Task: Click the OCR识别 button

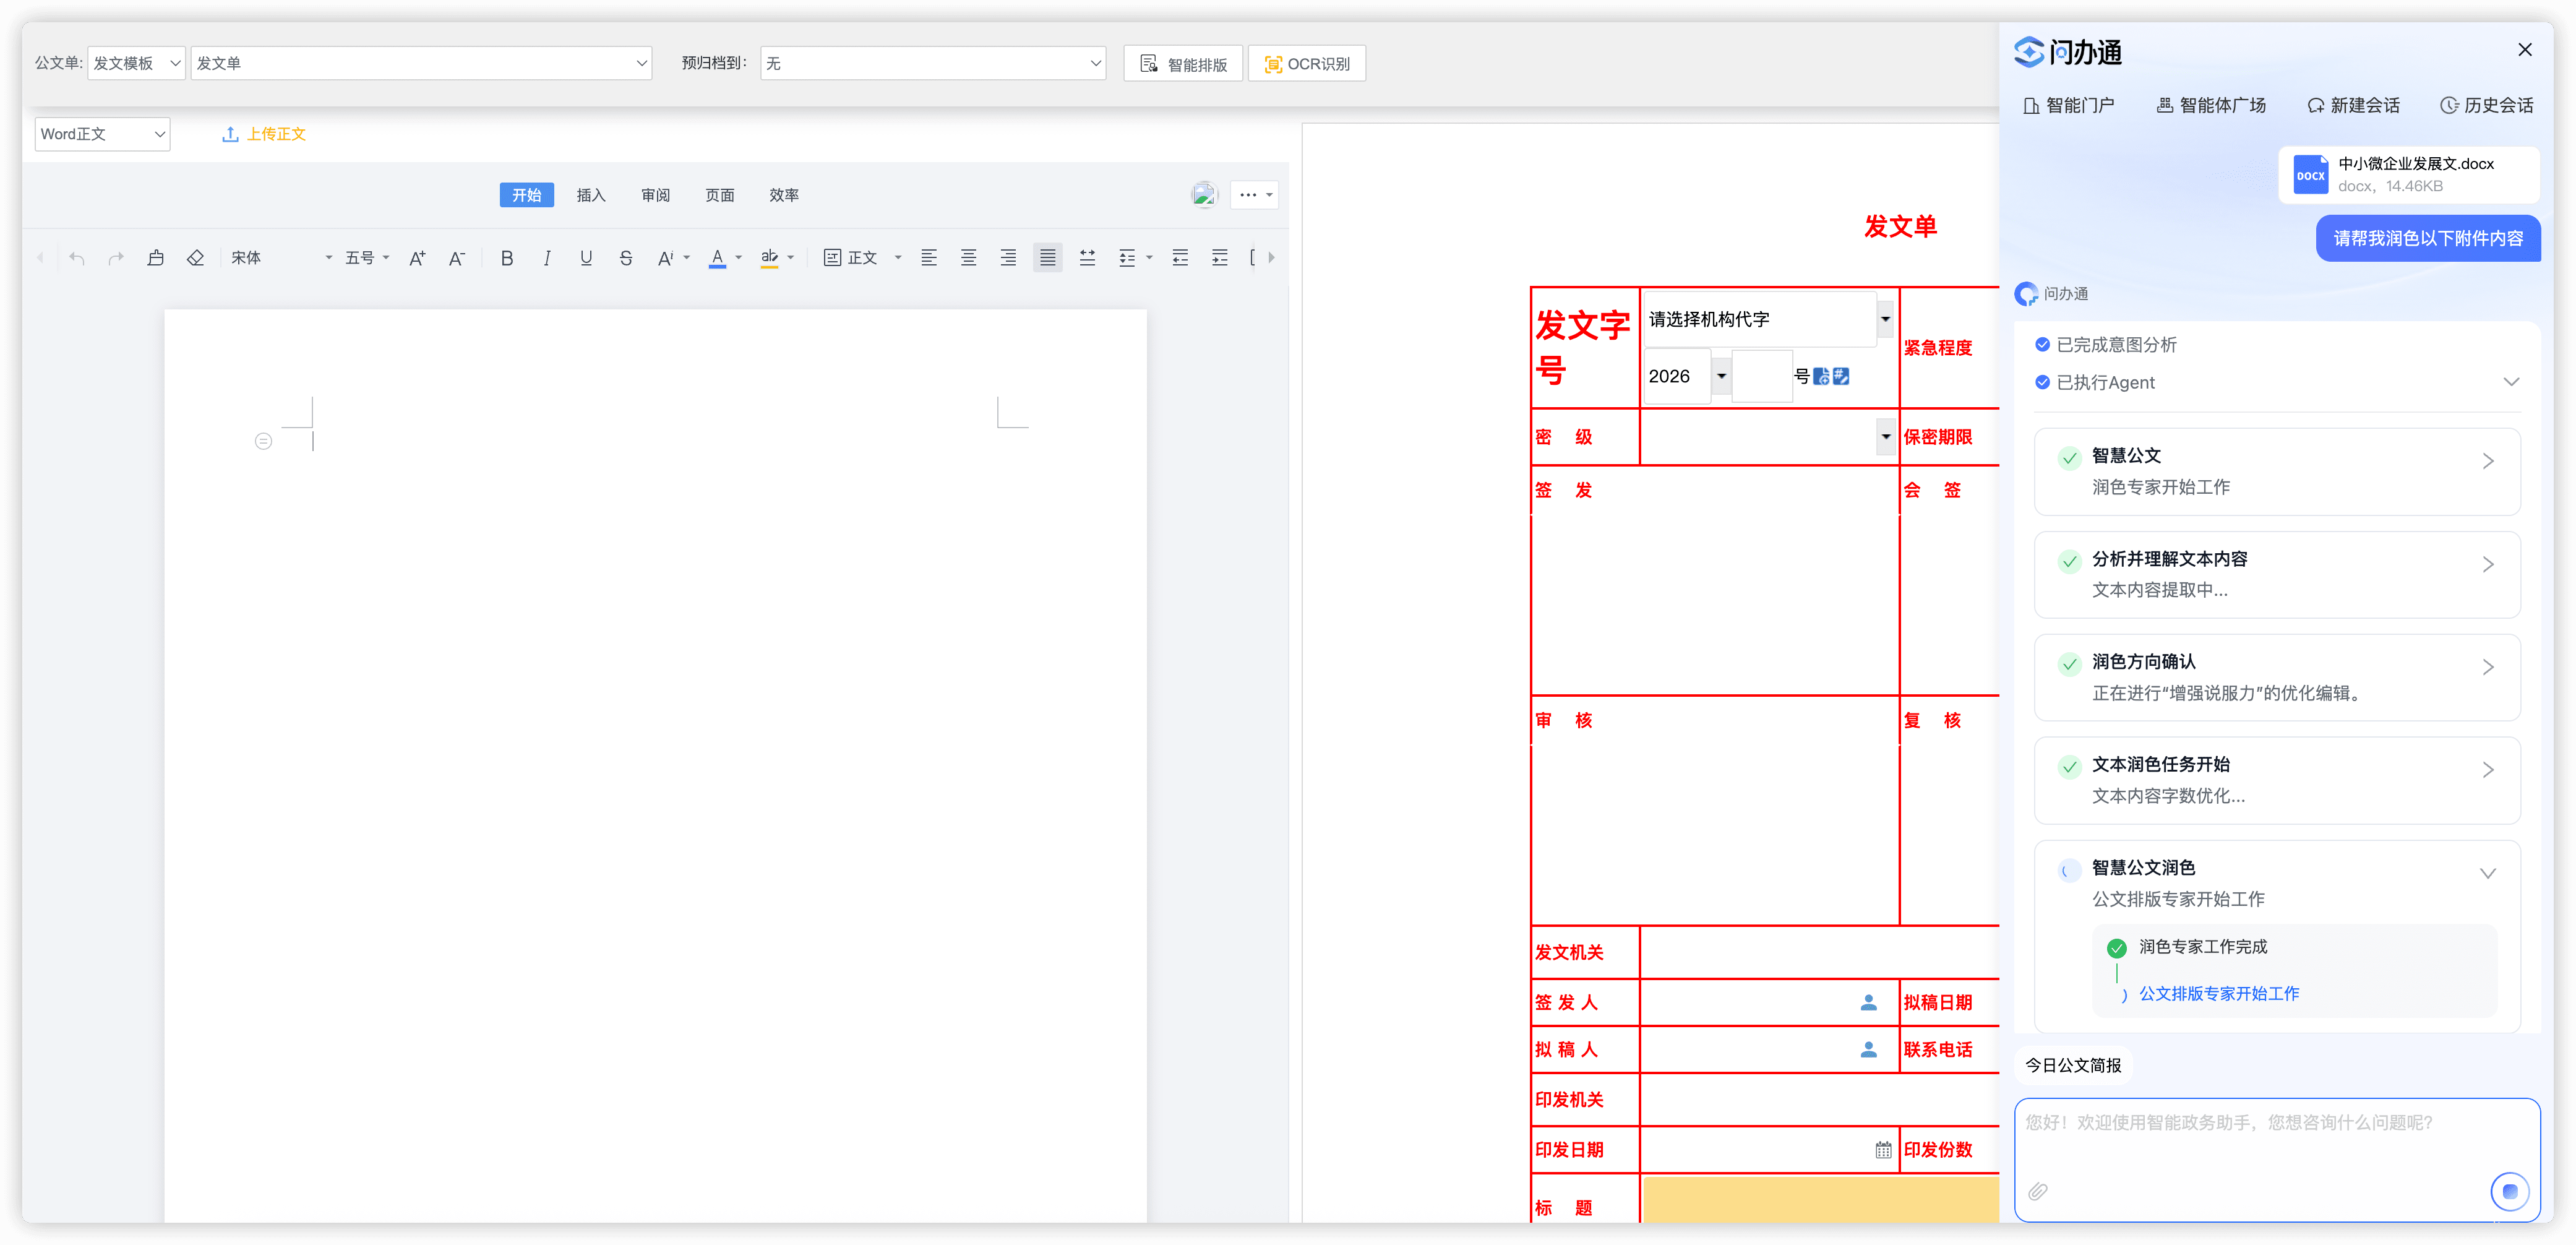Action: pos(1307,64)
